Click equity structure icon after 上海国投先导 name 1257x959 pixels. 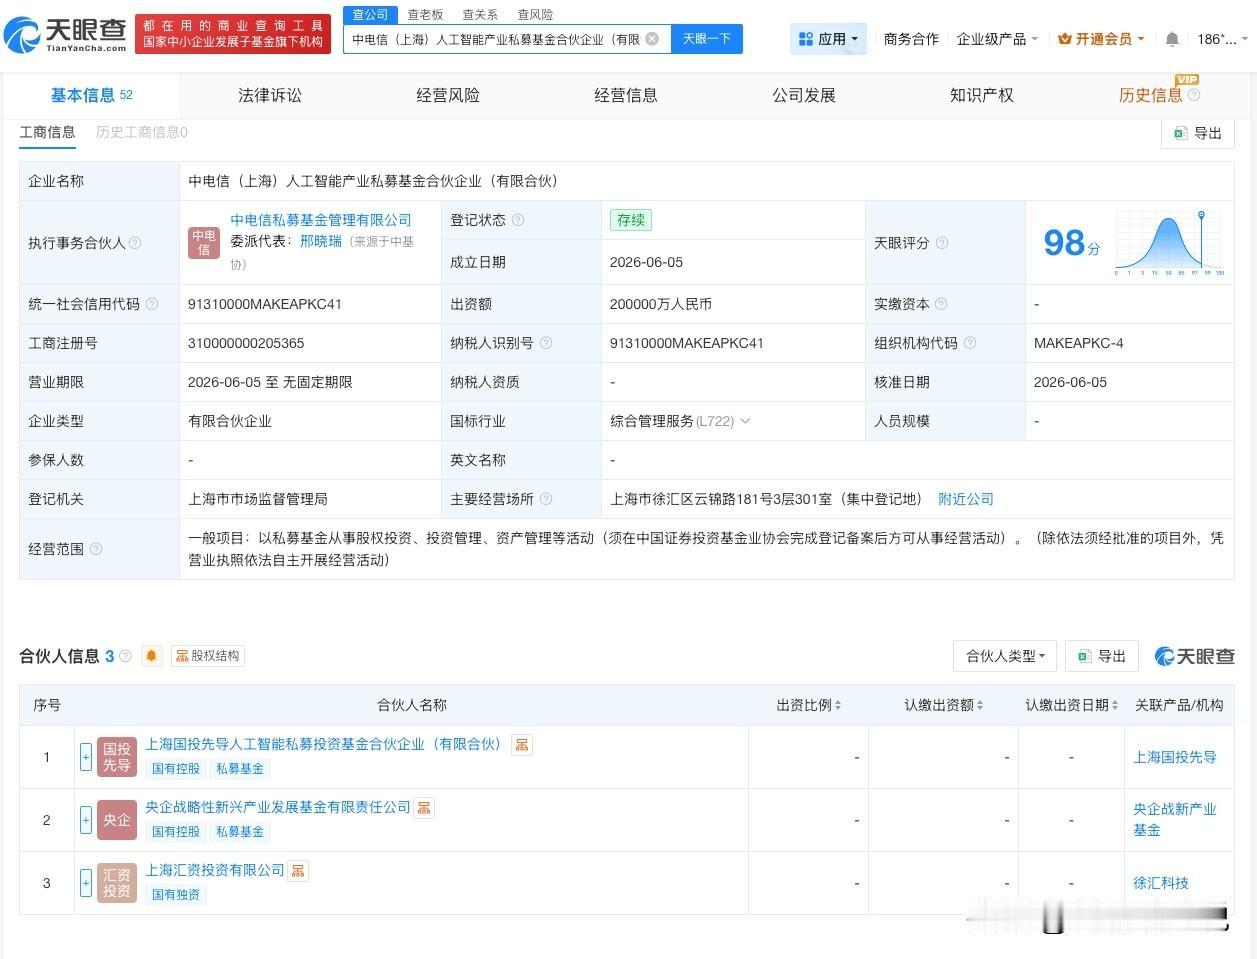pos(522,744)
